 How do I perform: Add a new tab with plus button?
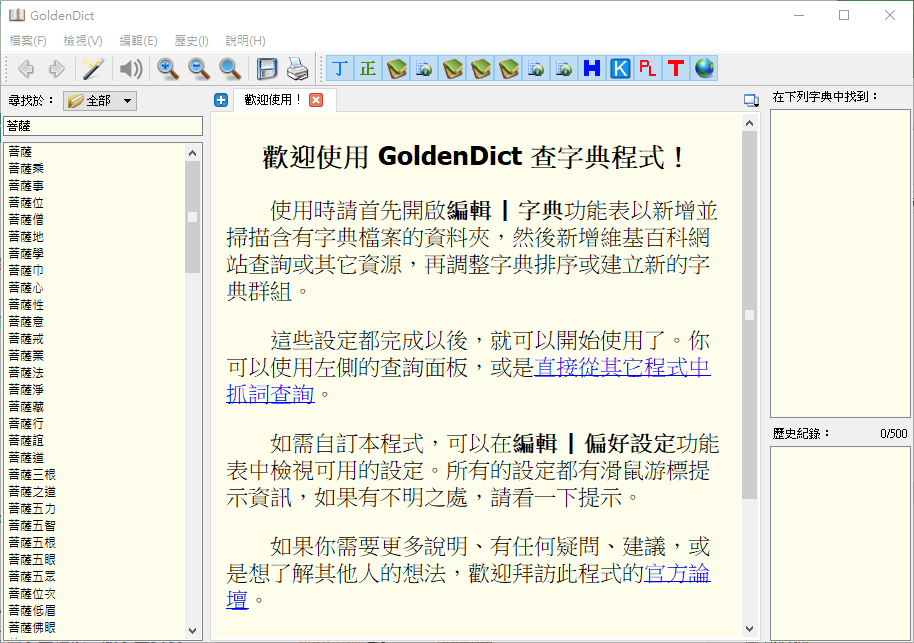[221, 100]
